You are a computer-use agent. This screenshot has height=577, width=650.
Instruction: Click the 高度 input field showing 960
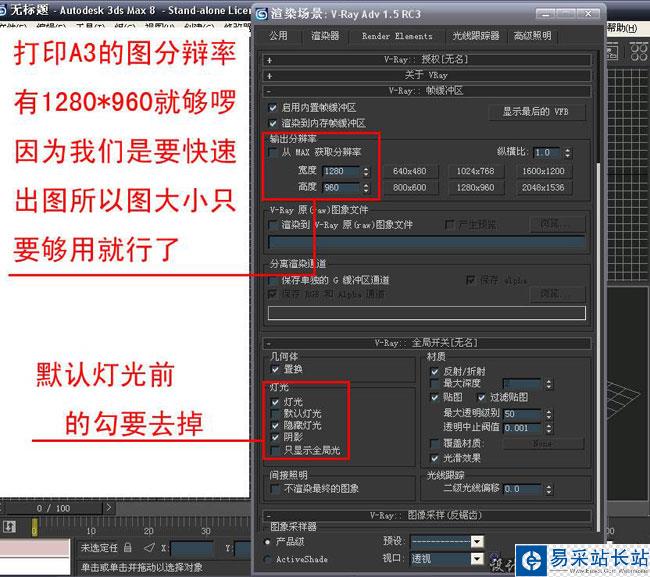(x=341, y=188)
